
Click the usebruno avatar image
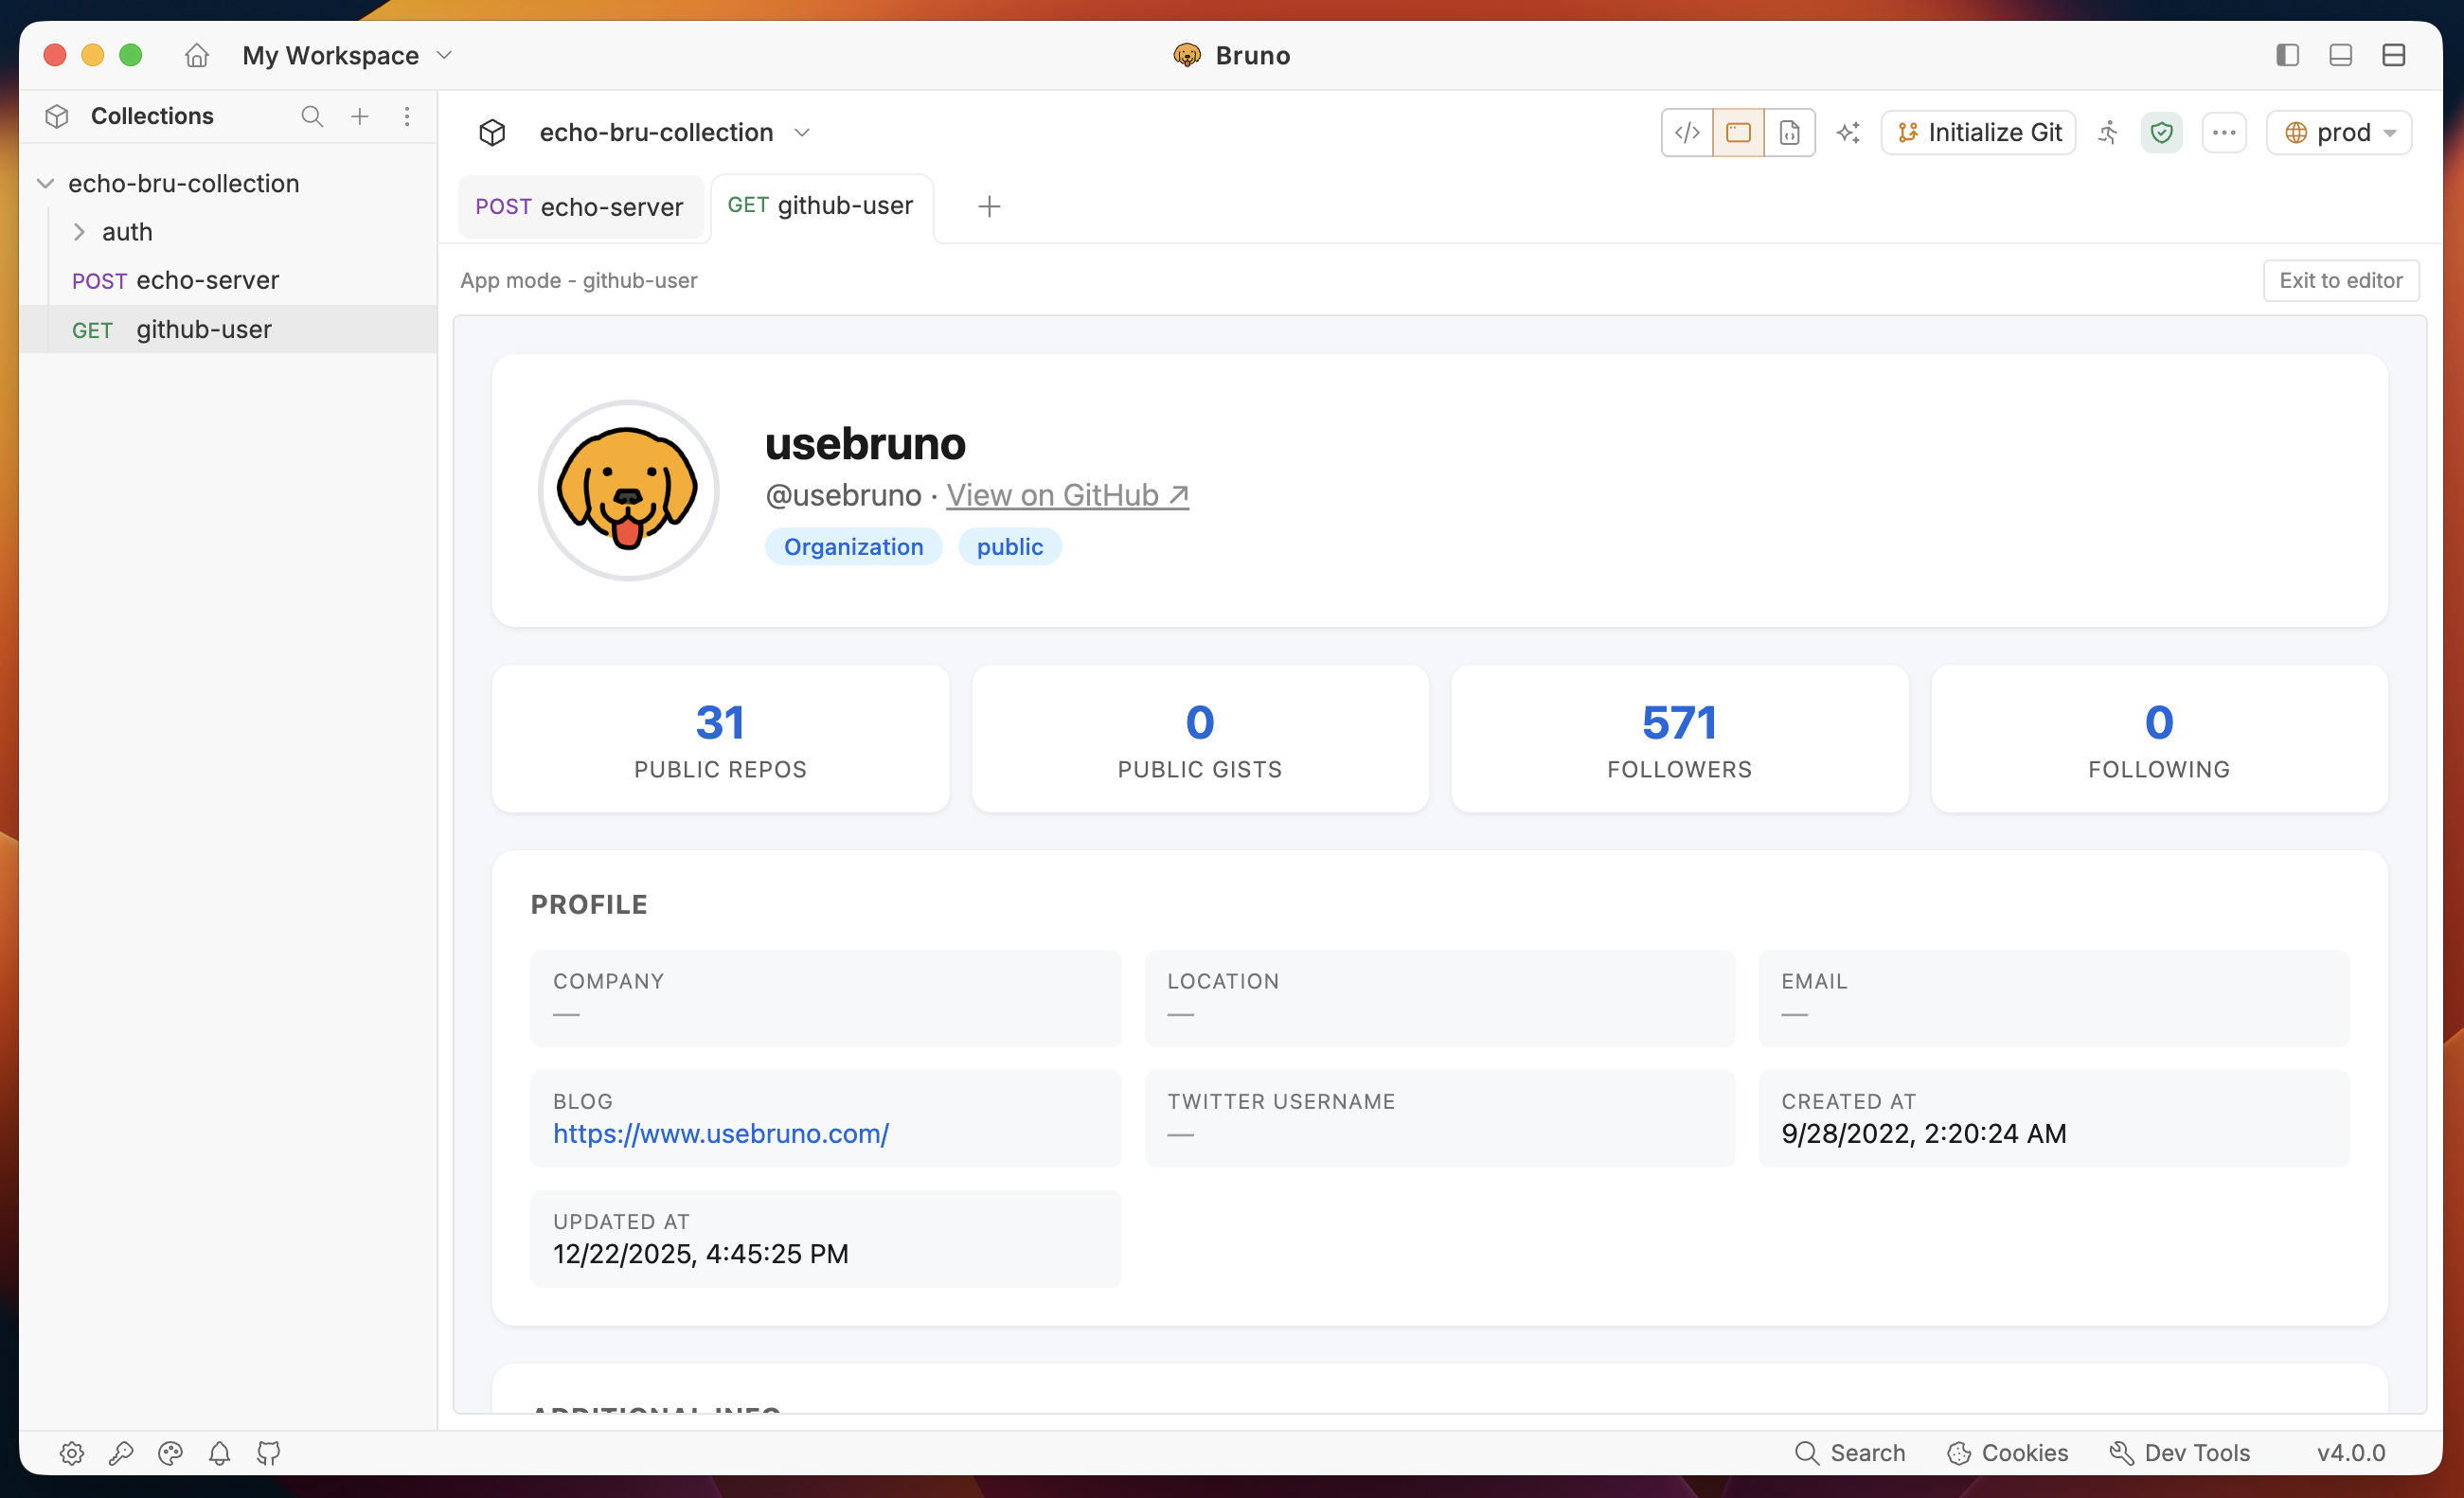pos(628,490)
